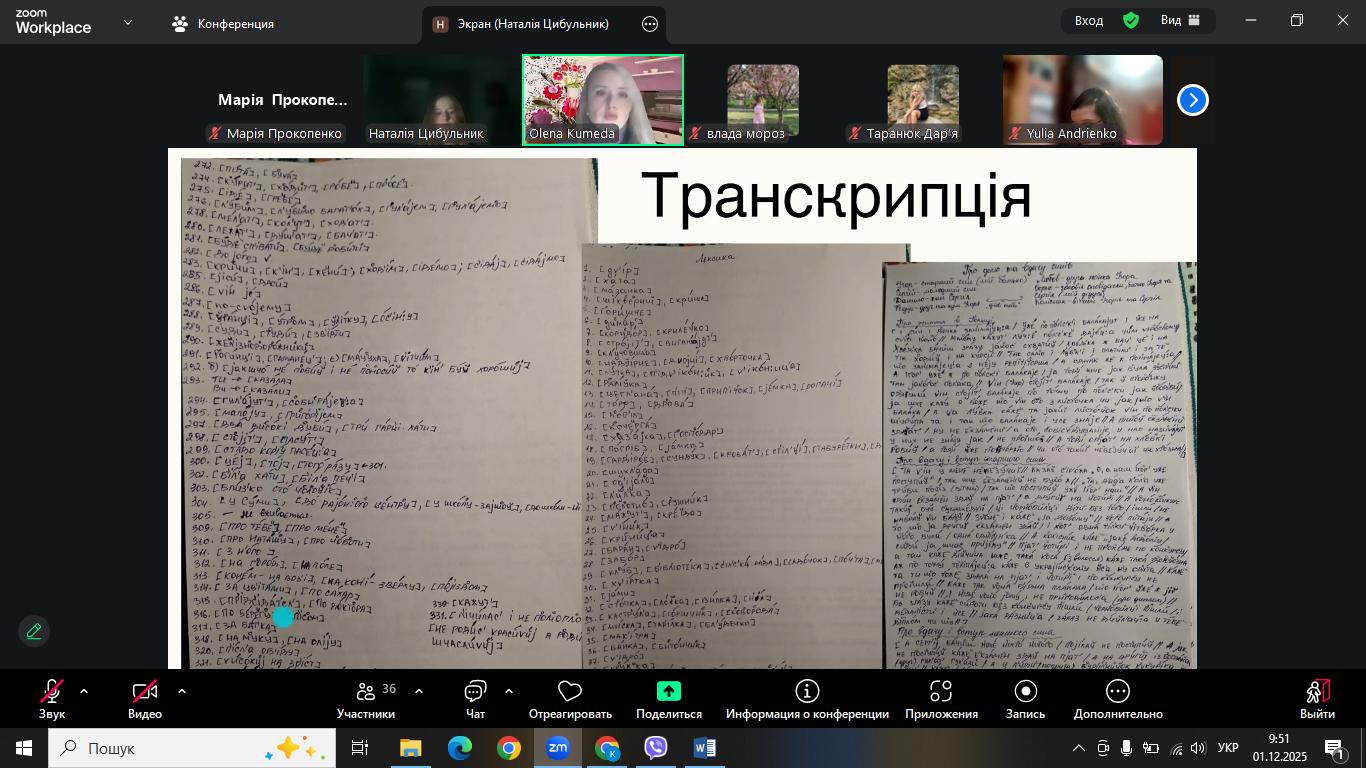
Task: Expand video options arrow next to Видео
Action: tap(182, 691)
